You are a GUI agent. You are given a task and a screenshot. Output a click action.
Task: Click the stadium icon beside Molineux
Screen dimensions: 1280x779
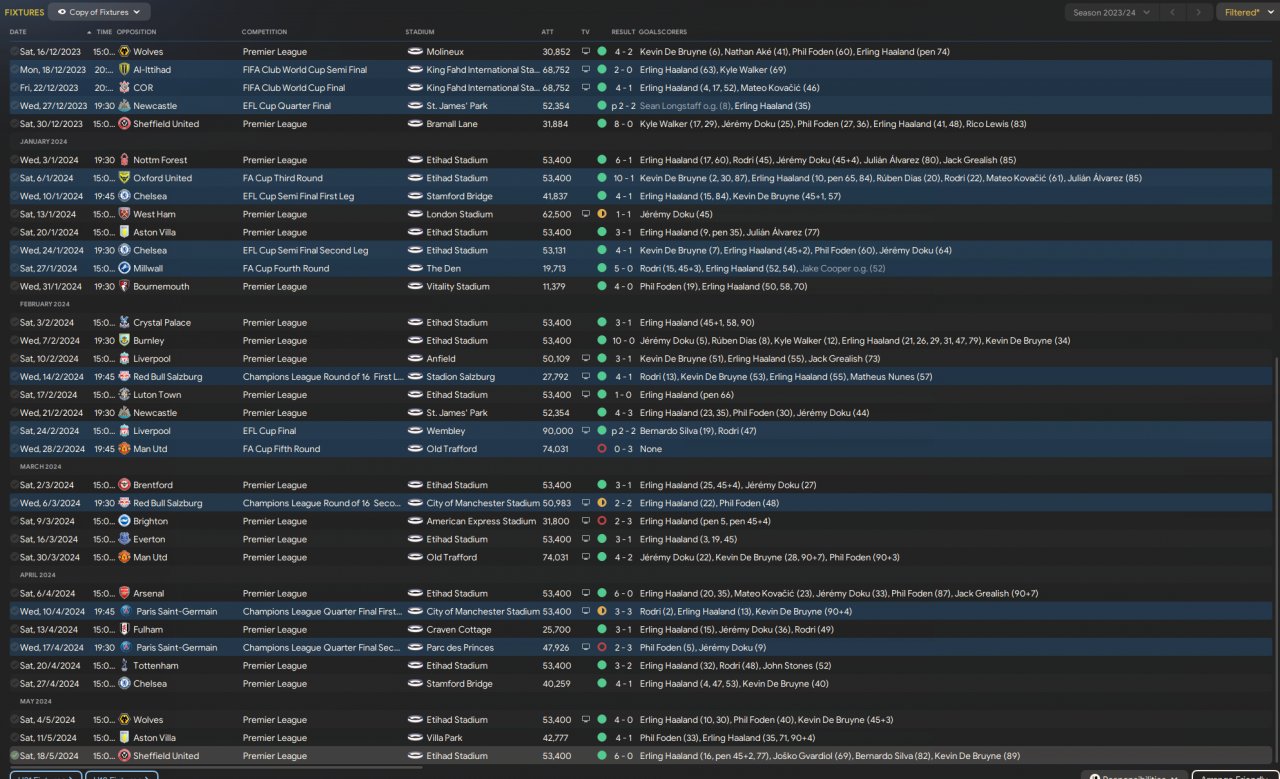click(x=415, y=52)
